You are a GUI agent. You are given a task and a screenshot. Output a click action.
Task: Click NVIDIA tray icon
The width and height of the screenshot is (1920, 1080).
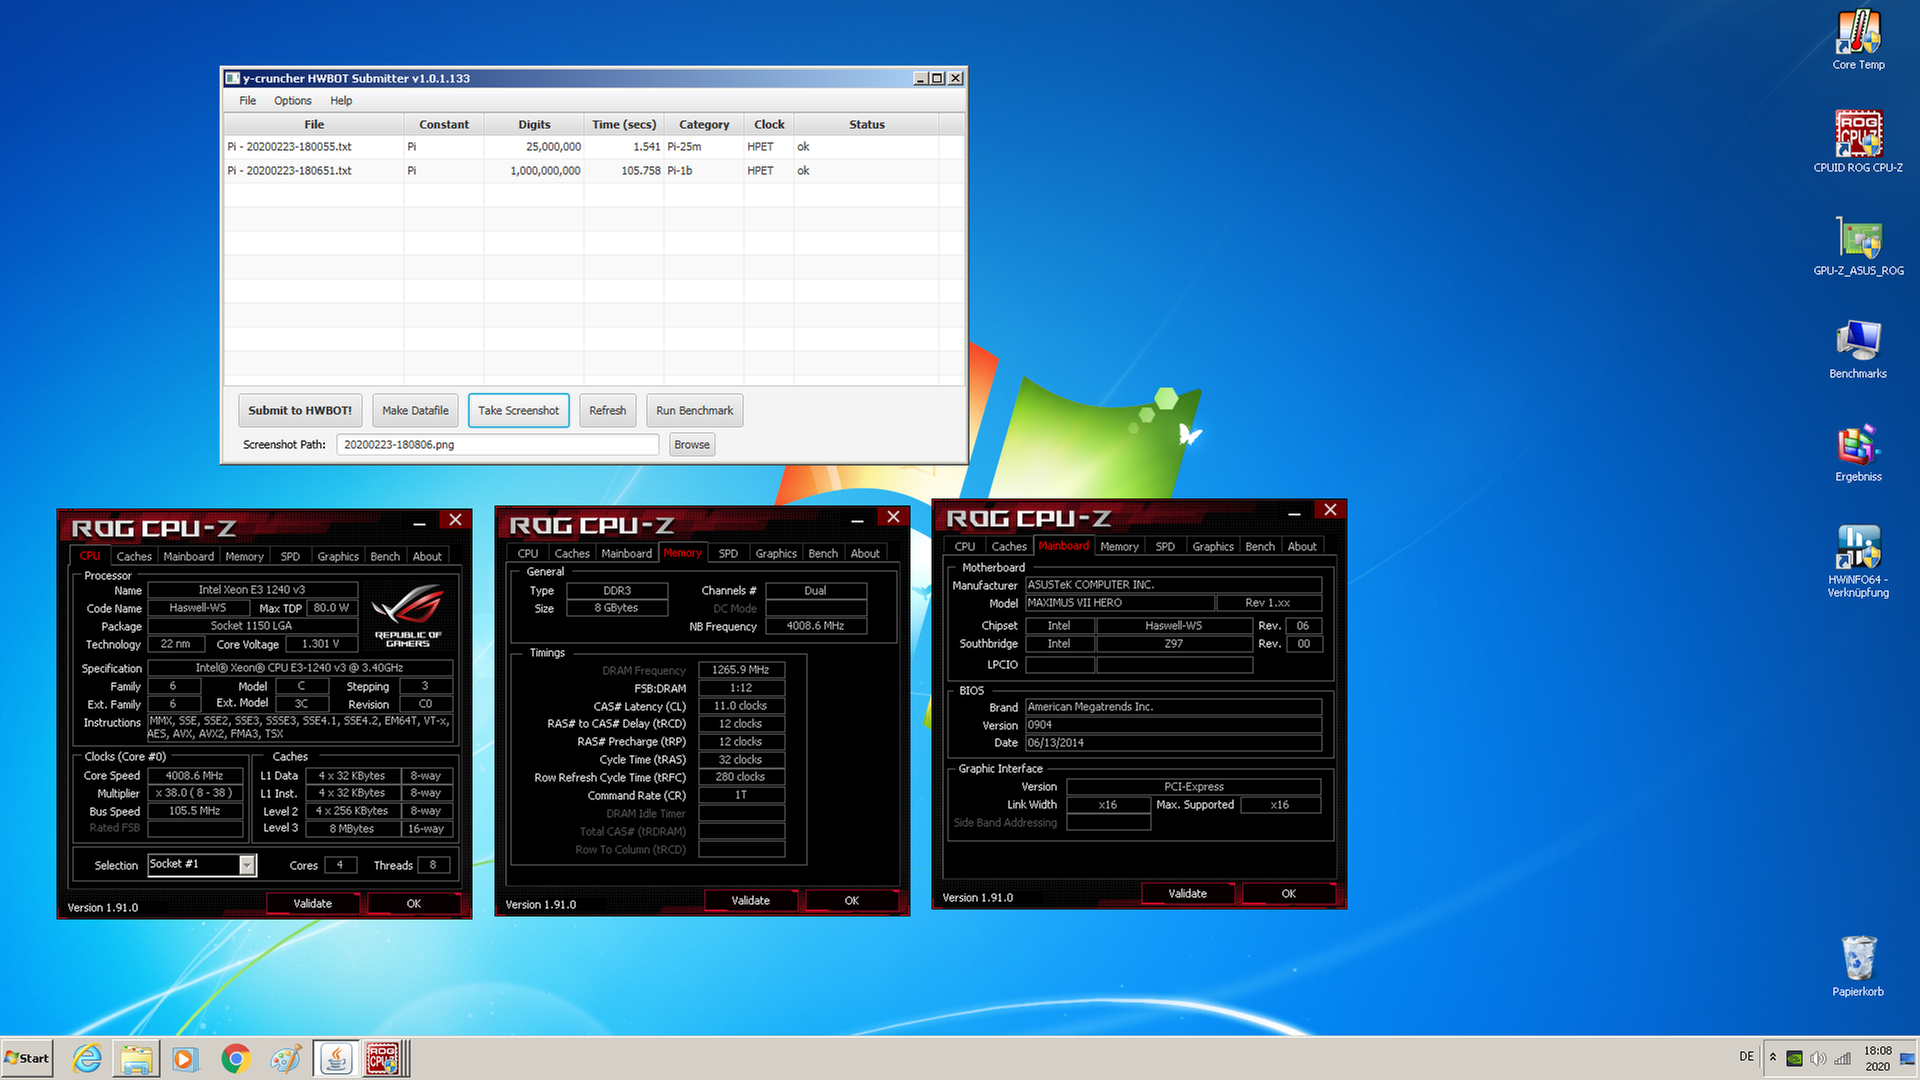point(1795,1058)
